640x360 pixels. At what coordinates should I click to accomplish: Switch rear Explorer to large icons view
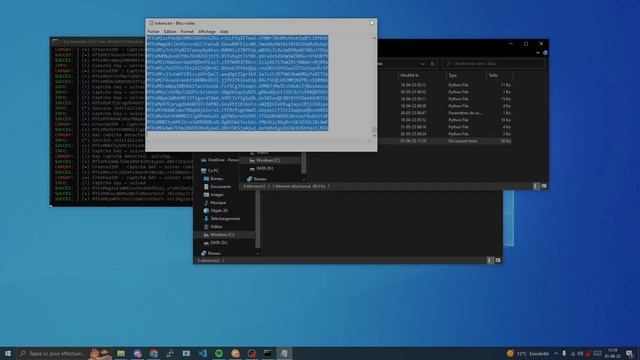pyautogui.click(x=498, y=260)
